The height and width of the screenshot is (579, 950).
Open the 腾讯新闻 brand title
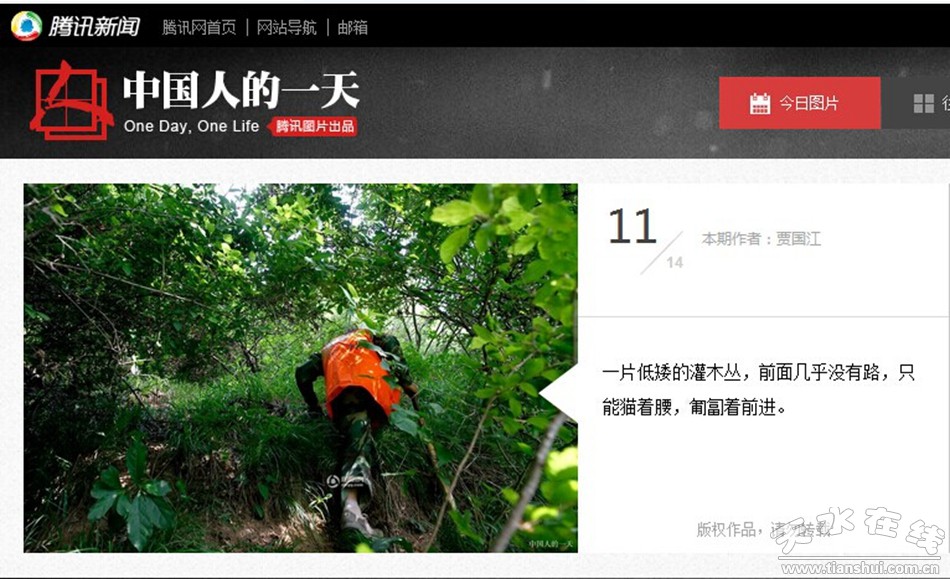click(x=95, y=27)
